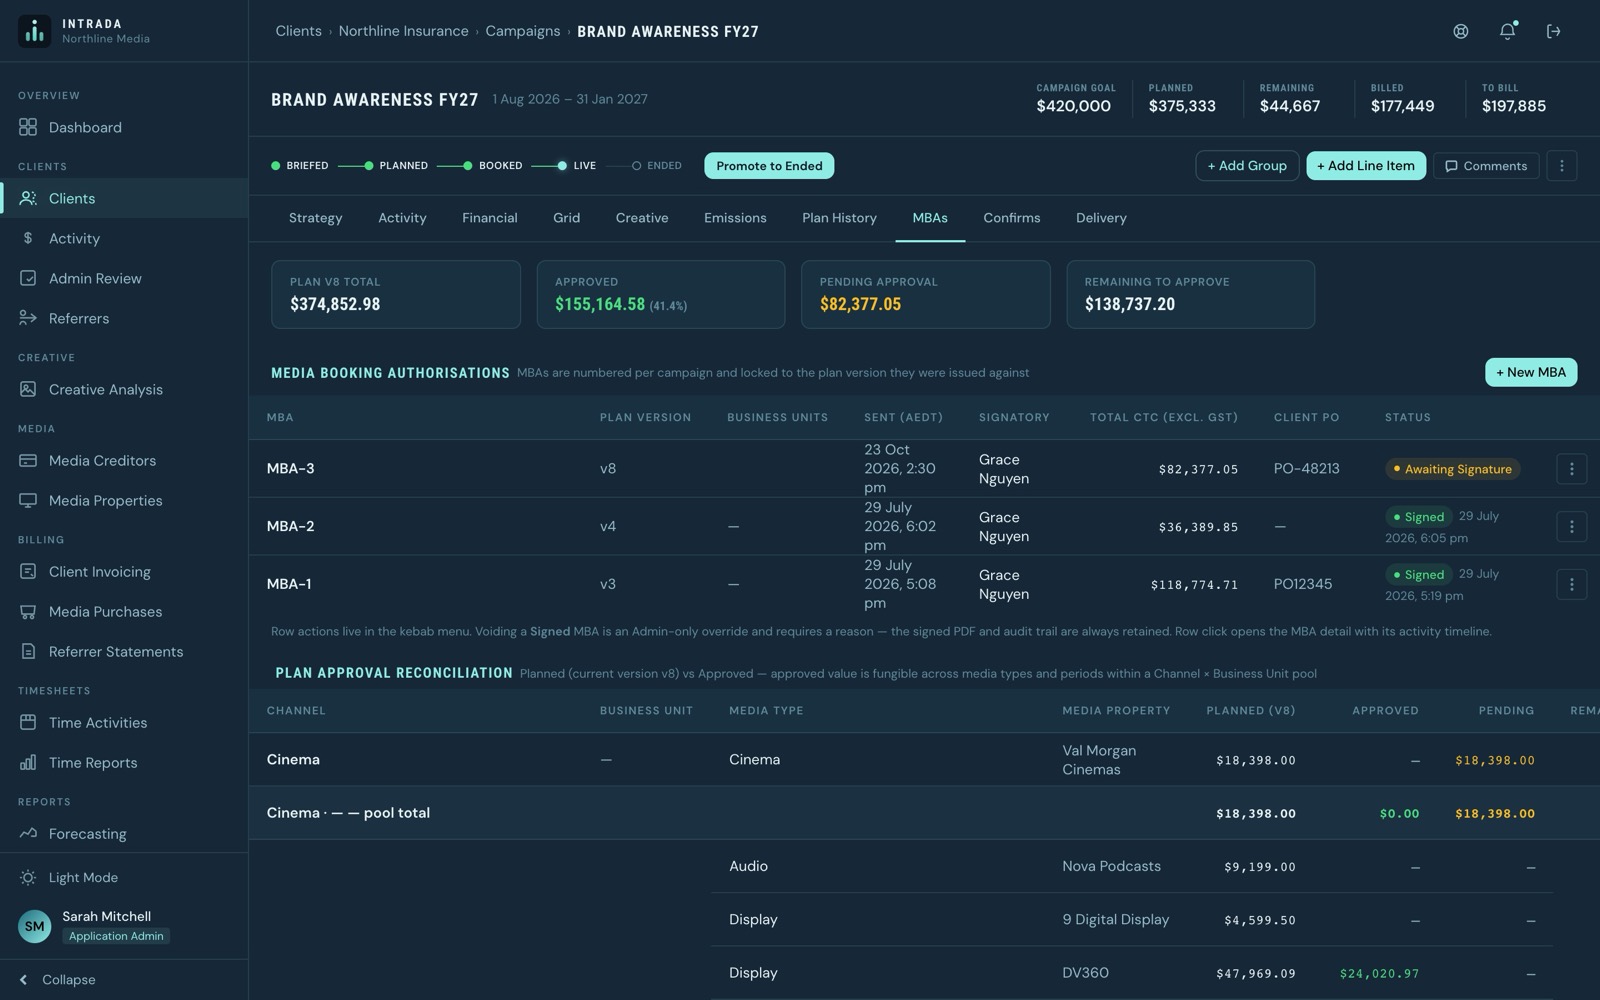Open Sarah Mitchell user profile

click(x=124, y=925)
